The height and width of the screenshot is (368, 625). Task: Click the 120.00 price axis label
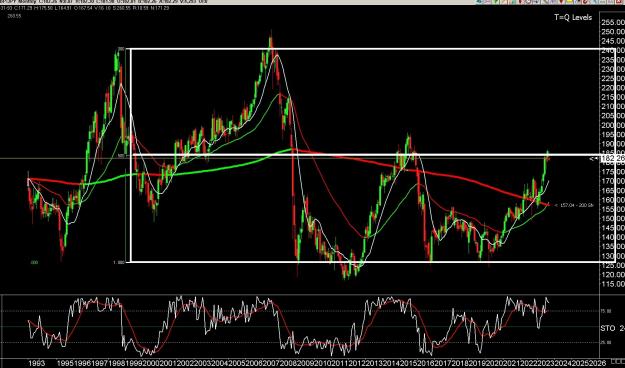pos(614,274)
